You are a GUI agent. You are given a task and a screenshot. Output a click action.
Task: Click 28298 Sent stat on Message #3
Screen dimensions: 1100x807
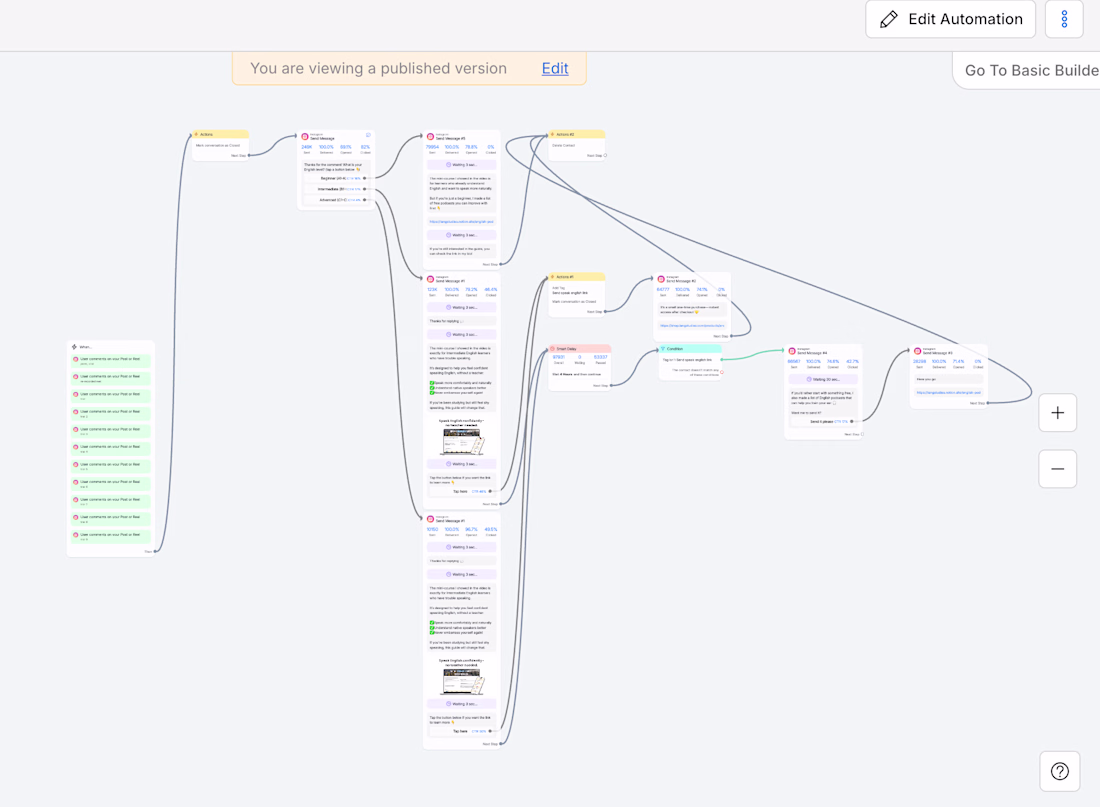point(919,363)
